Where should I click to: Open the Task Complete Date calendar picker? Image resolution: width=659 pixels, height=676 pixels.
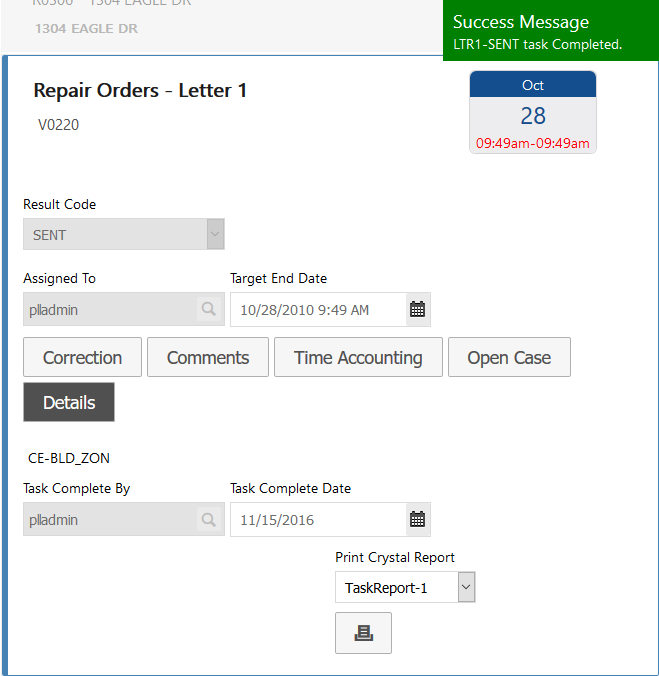[x=418, y=520]
